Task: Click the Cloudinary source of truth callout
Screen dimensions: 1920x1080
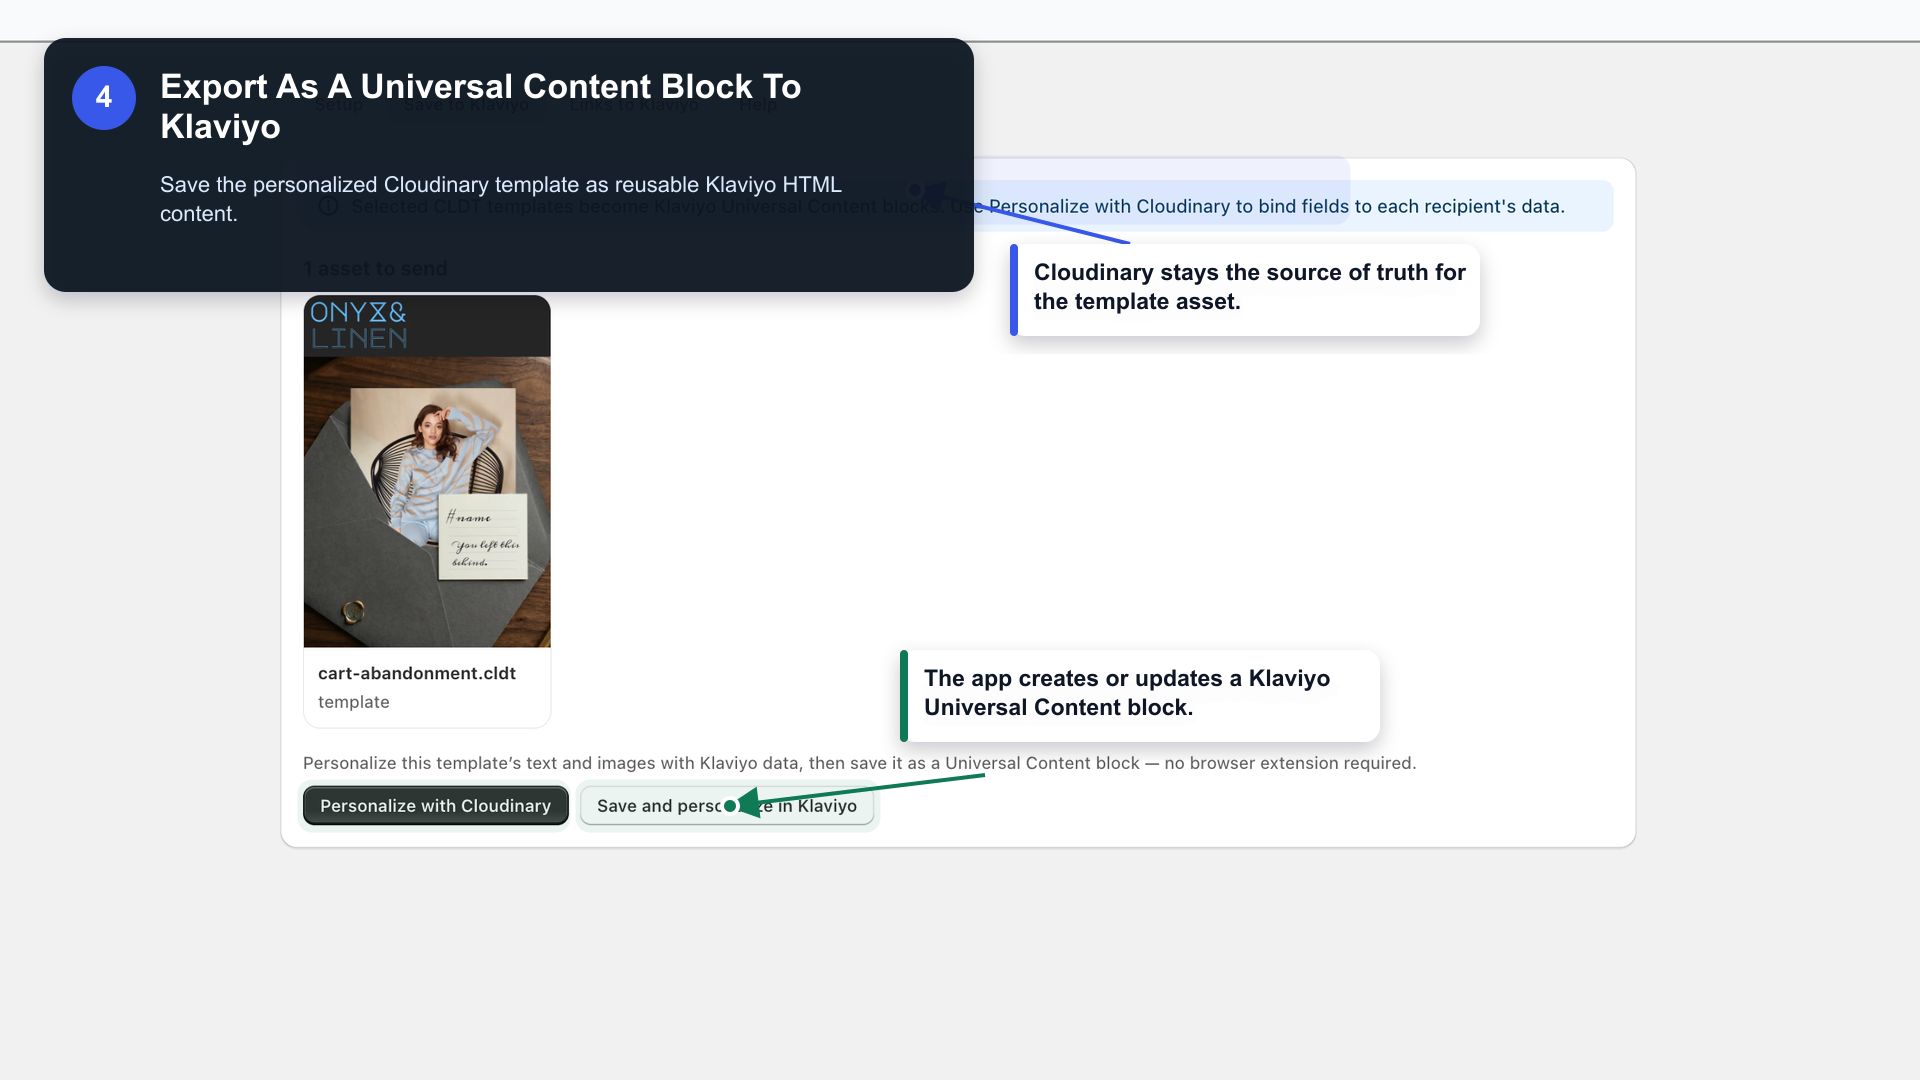Action: pyautogui.click(x=1245, y=288)
